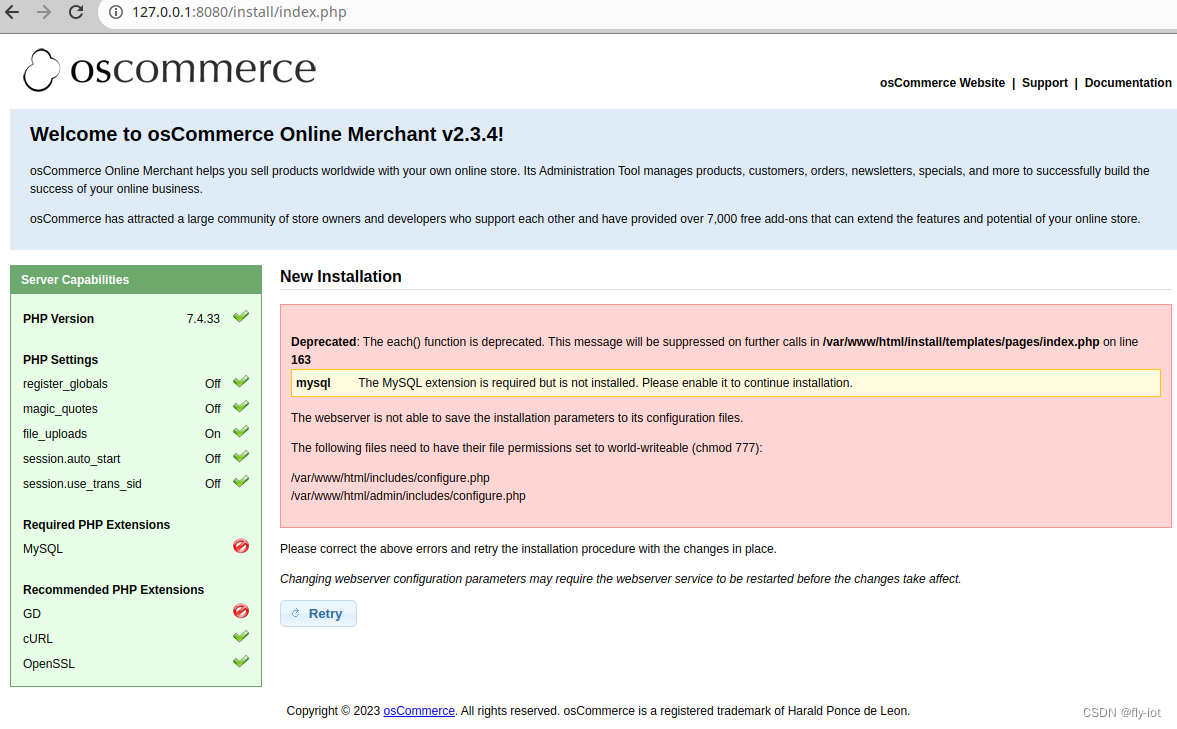
Task: Click the session.auto_start setting name
Action: (x=71, y=459)
